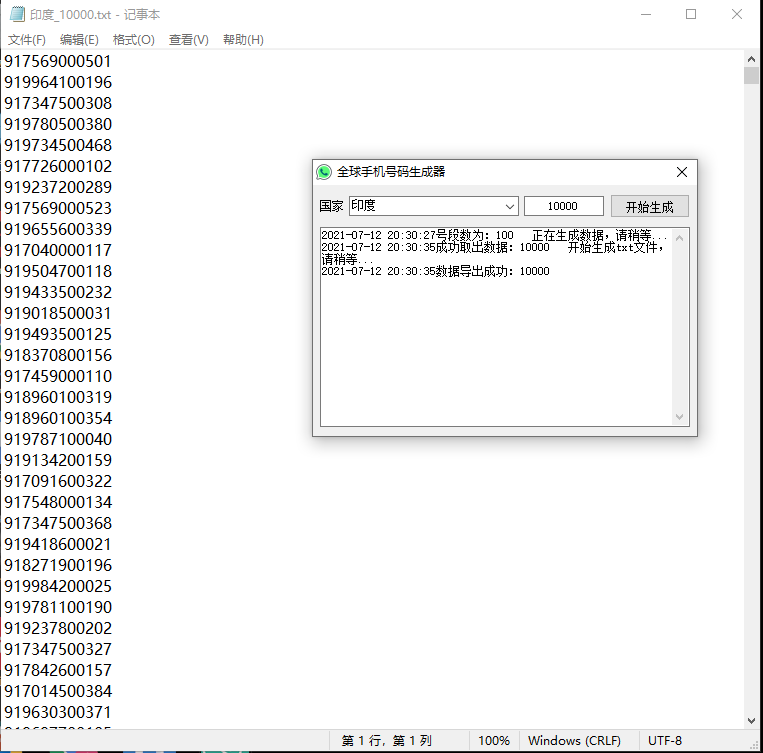Viewport: 763px width, 753px height.
Task: Click the line 917569000523
Action: pos(58,208)
